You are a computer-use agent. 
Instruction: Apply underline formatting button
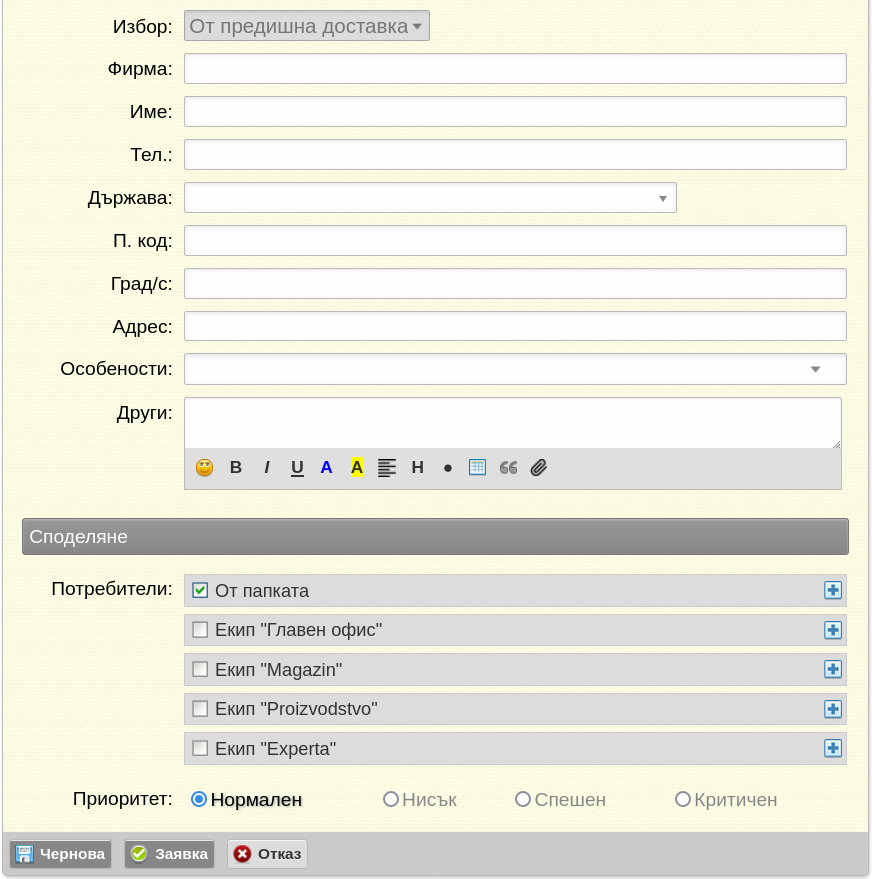[297, 468]
